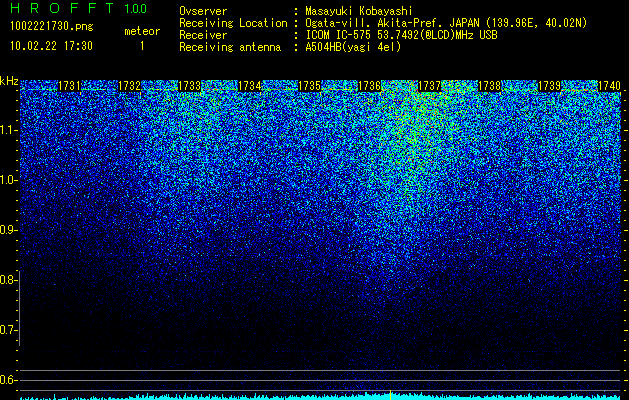Image resolution: width=629 pixels, height=400 pixels.
Task: Click time marker 1731
Action: pos(69,86)
